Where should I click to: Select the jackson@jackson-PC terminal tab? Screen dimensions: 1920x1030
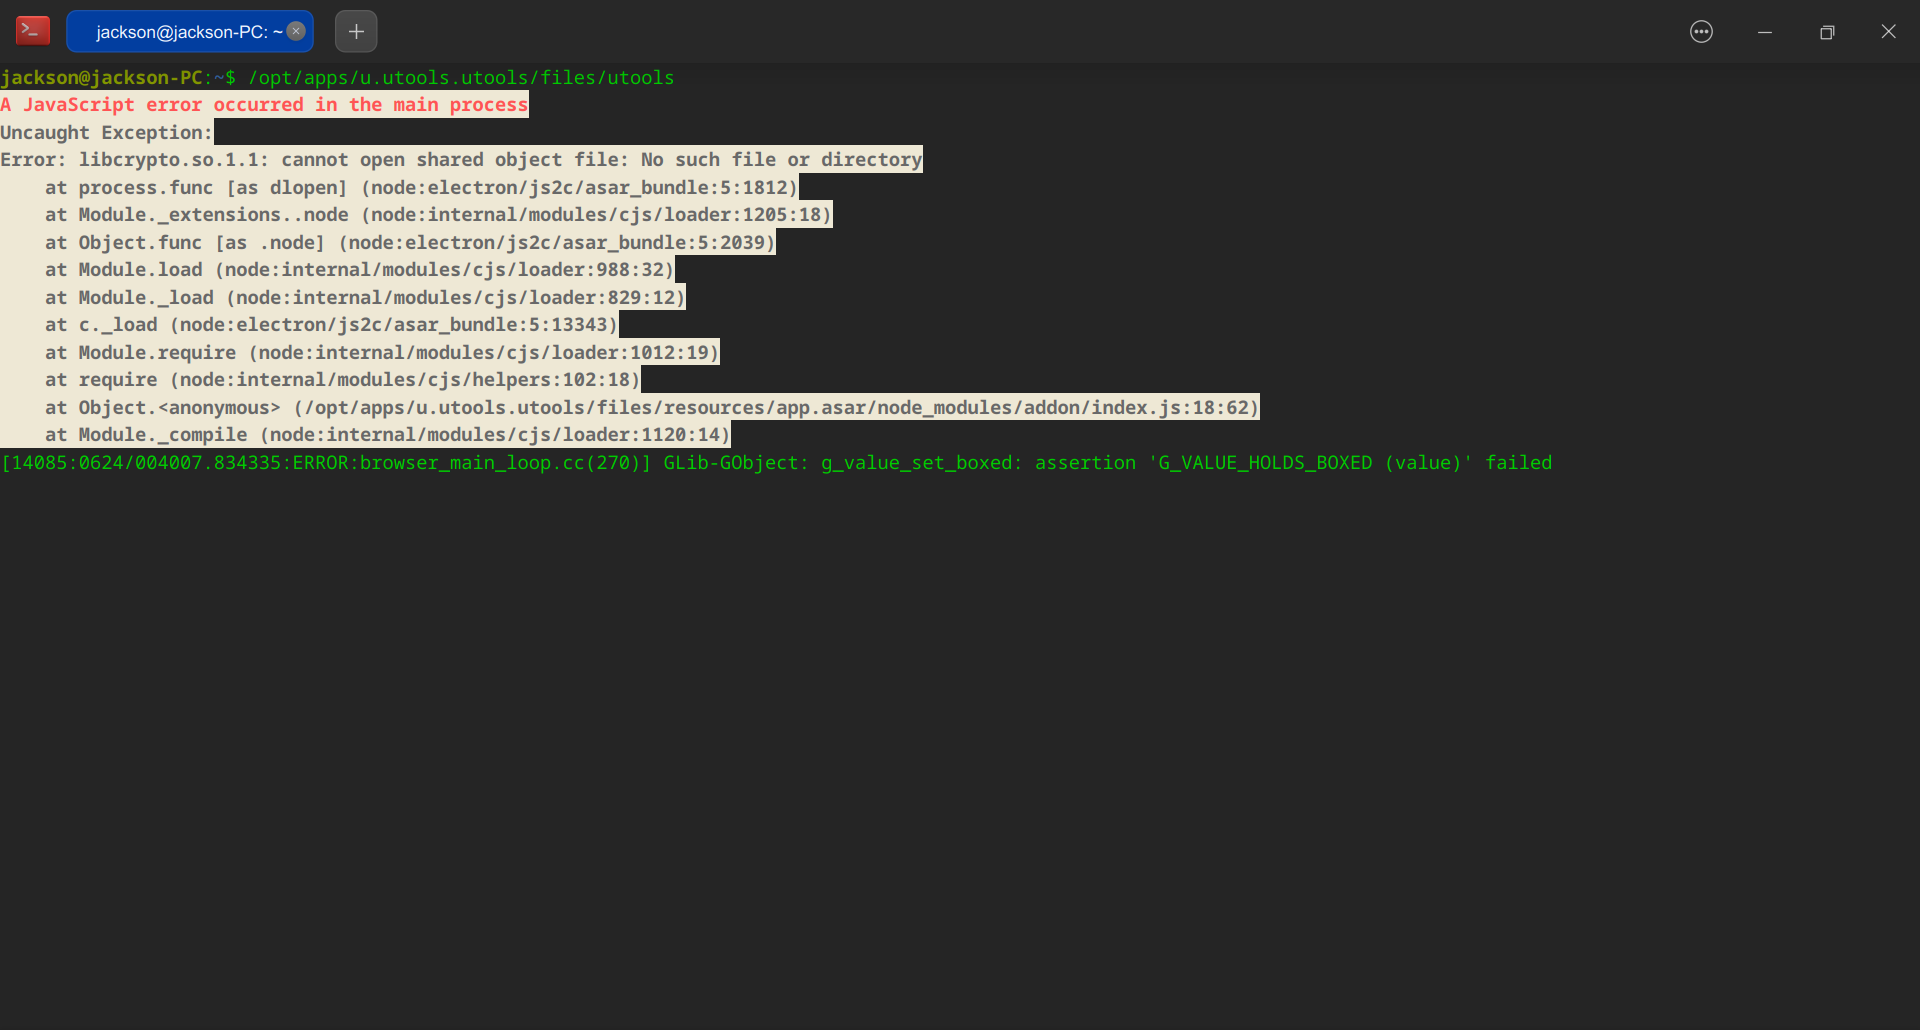[190, 31]
